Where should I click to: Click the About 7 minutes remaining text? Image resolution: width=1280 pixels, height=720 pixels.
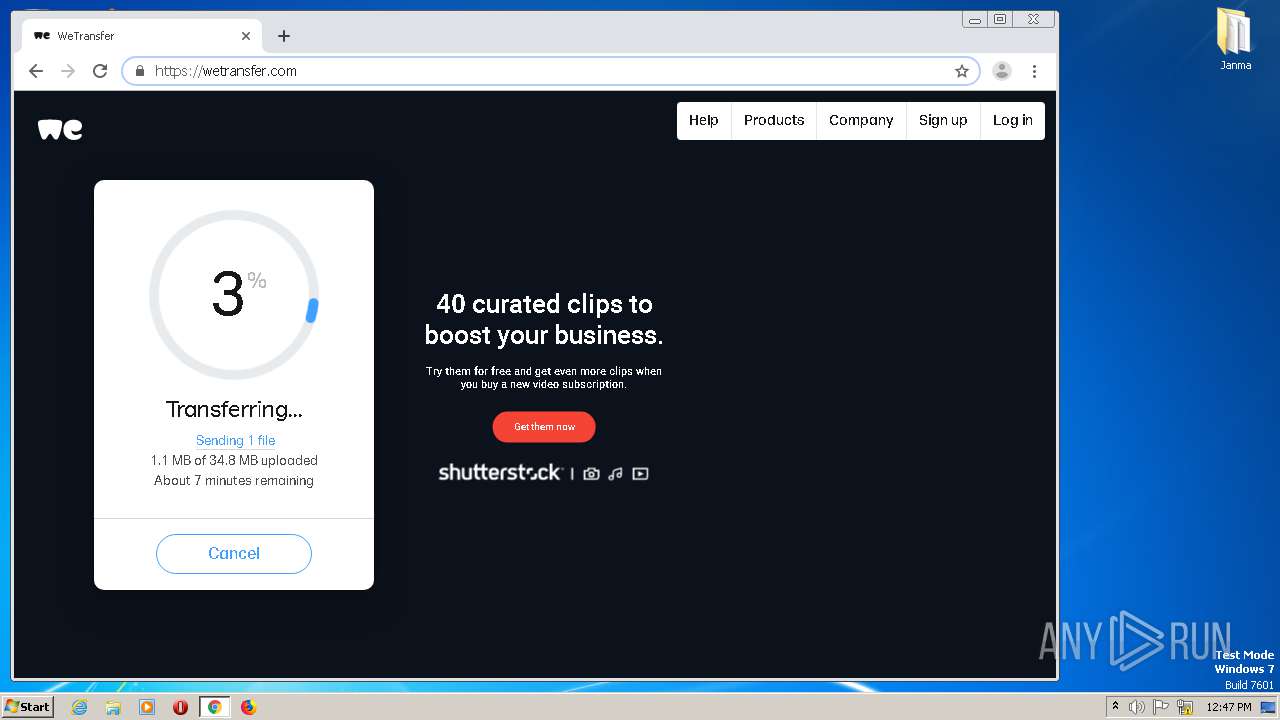[x=234, y=480]
